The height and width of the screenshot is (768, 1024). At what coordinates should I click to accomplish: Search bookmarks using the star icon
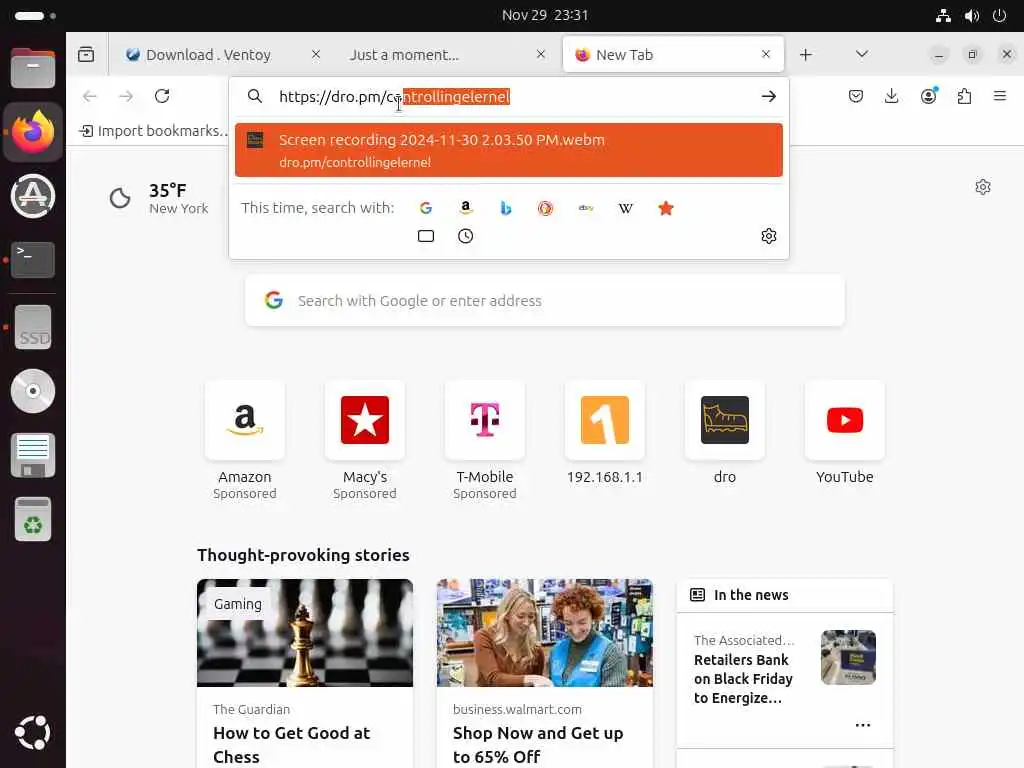(x=665, y=208)
